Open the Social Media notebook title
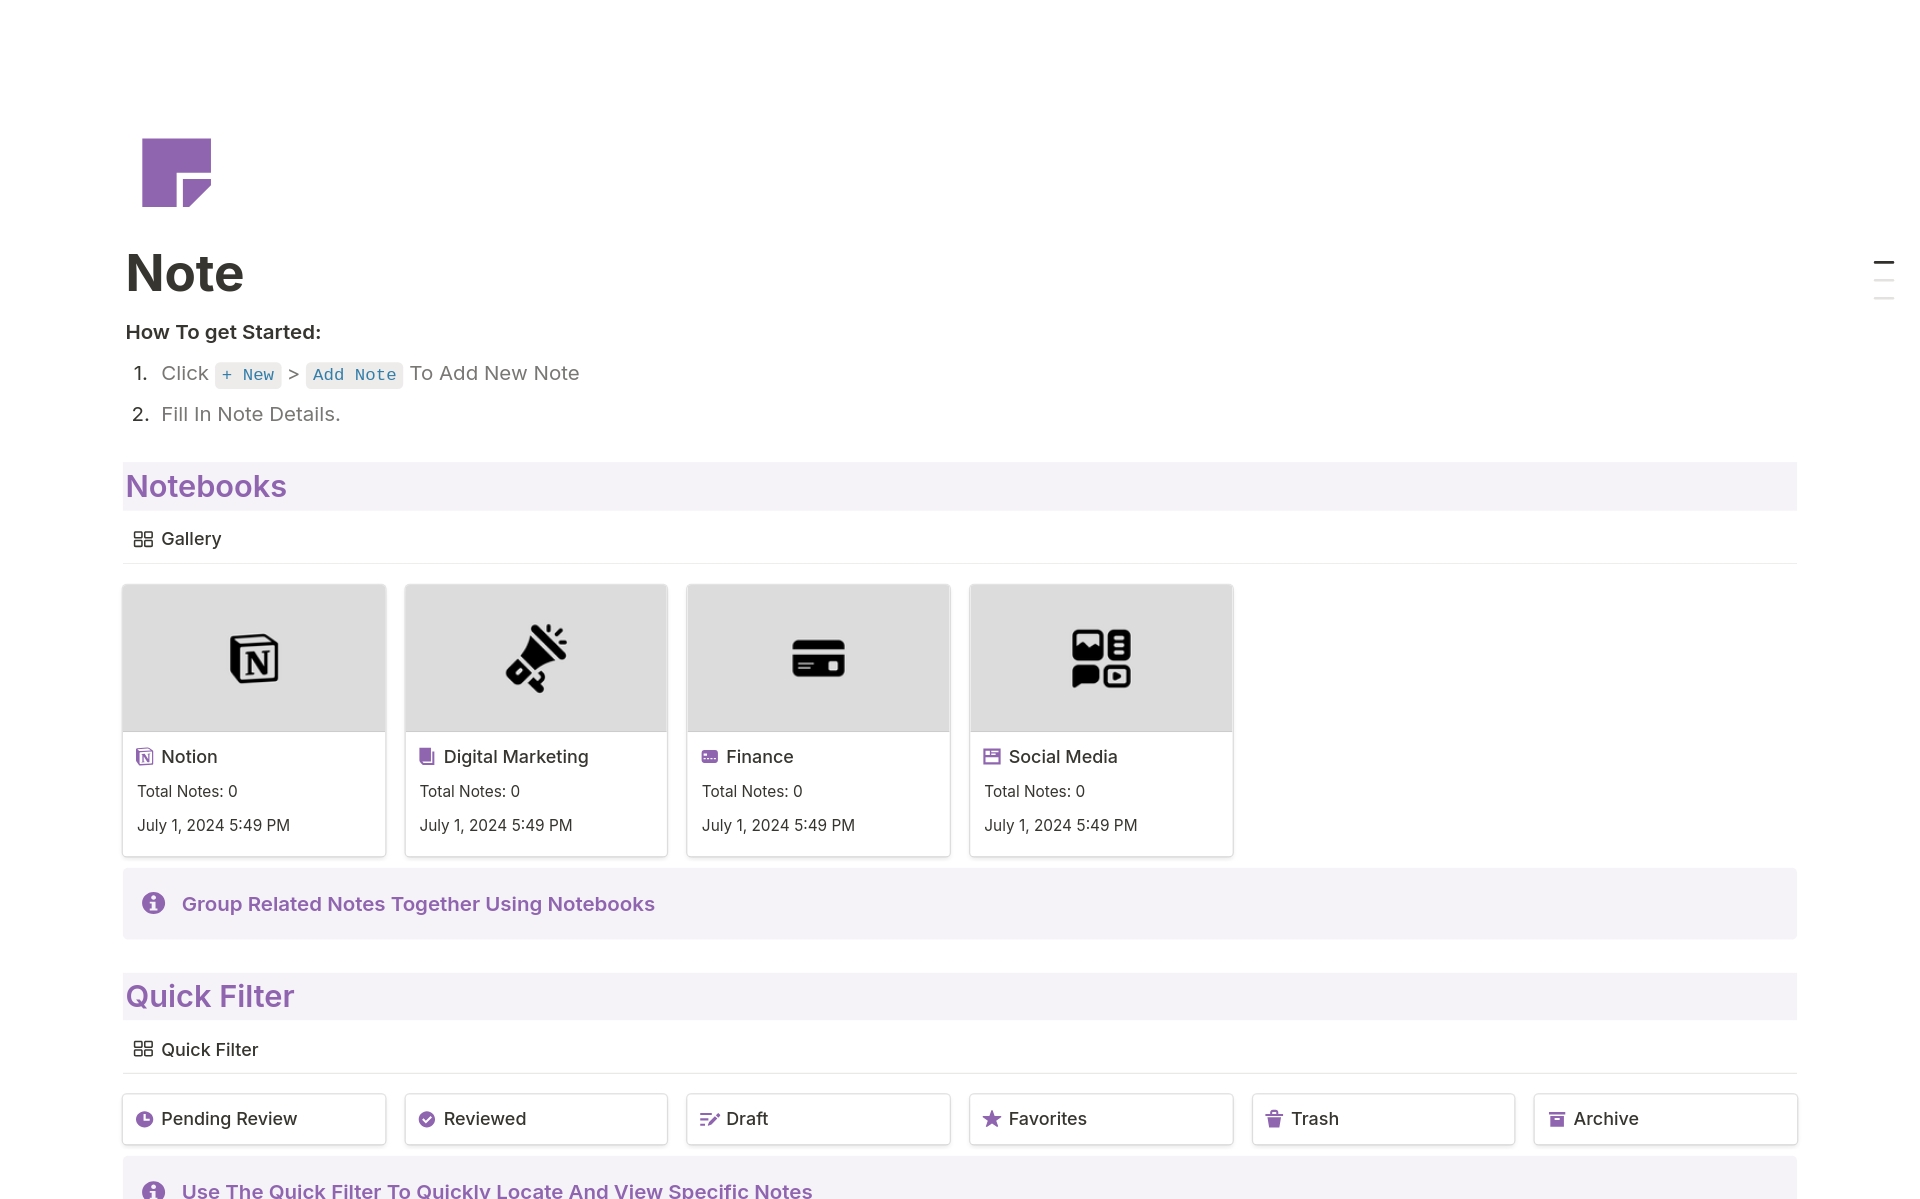This screenshot has height=1199, width=1920. [x=1062, y=757]
